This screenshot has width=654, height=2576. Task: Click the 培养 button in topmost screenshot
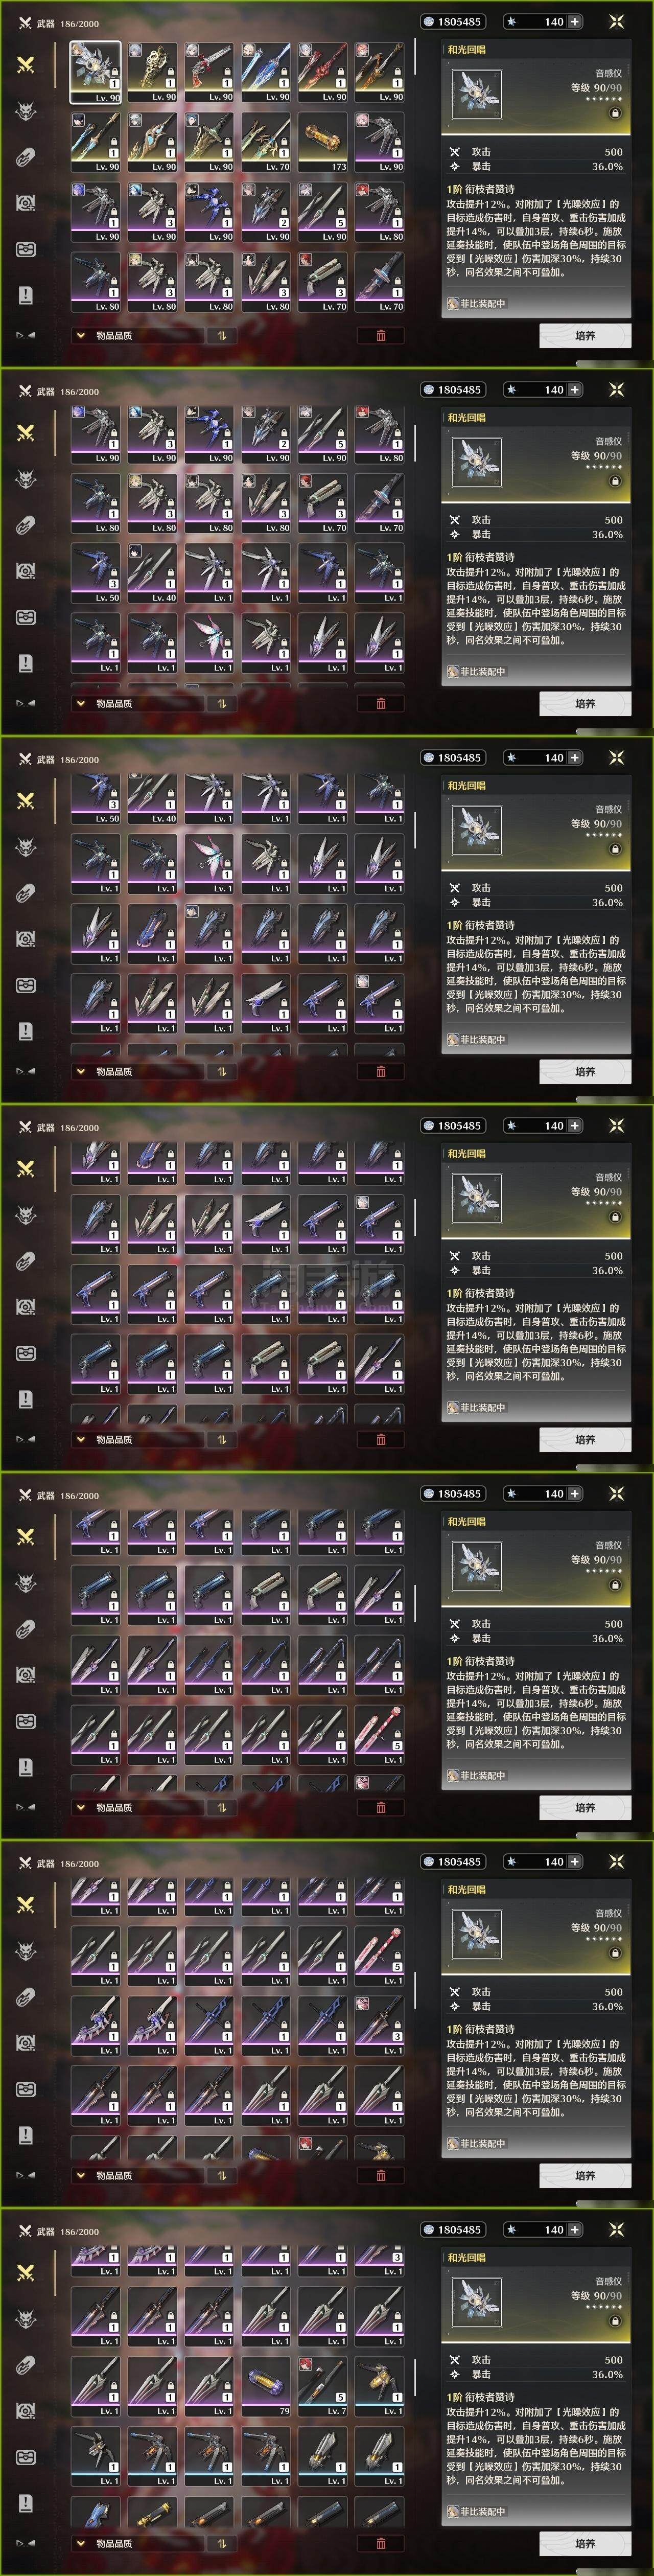[585, 336]
